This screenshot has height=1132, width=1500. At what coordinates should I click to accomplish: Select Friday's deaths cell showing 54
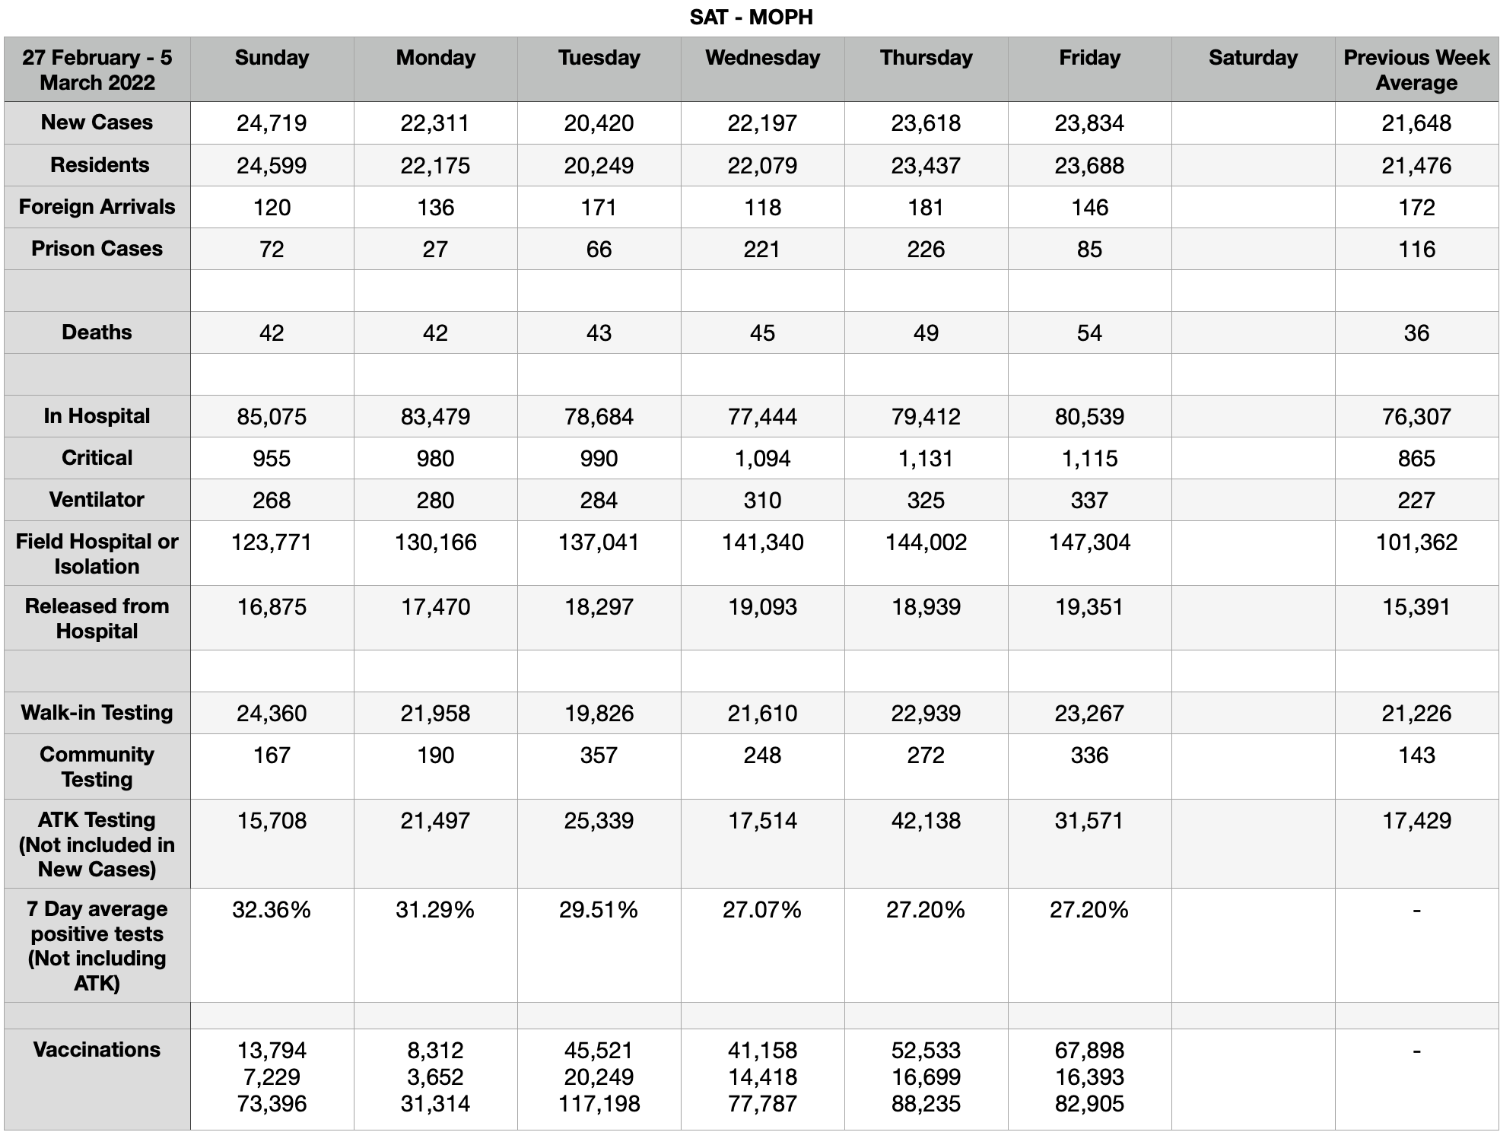(1089, 333)
